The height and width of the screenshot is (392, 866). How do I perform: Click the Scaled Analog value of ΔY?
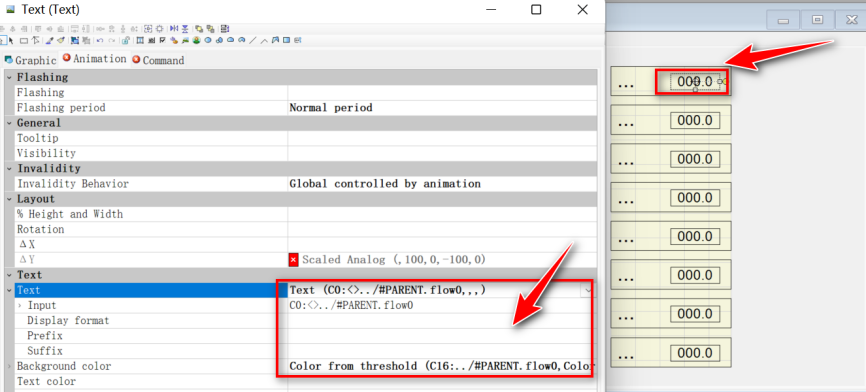[x=393, y=259]
